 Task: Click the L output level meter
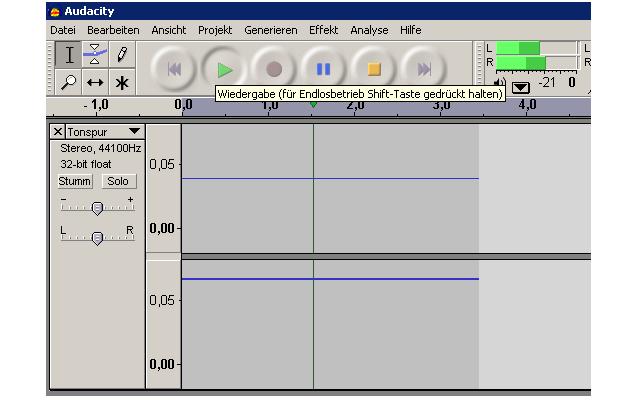537,48
